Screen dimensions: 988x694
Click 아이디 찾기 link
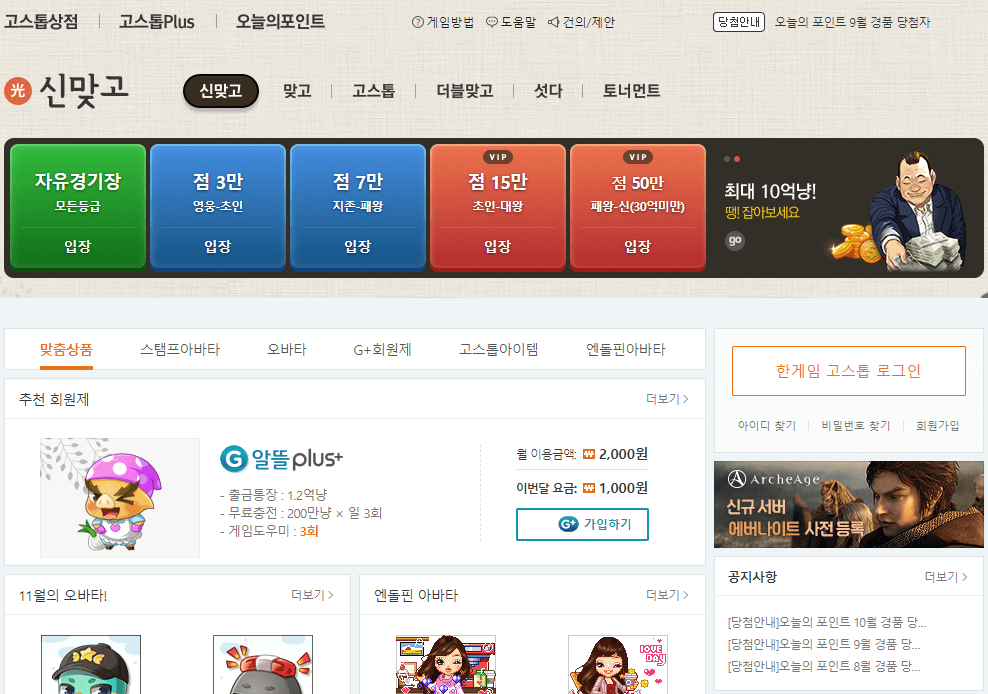click(x=767, y=425)
